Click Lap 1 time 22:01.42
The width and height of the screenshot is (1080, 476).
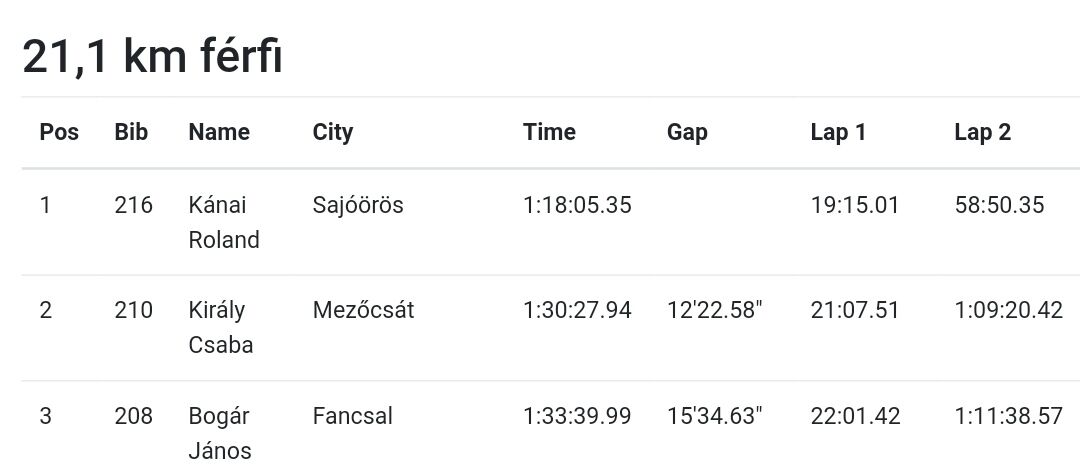pos(855,416)
